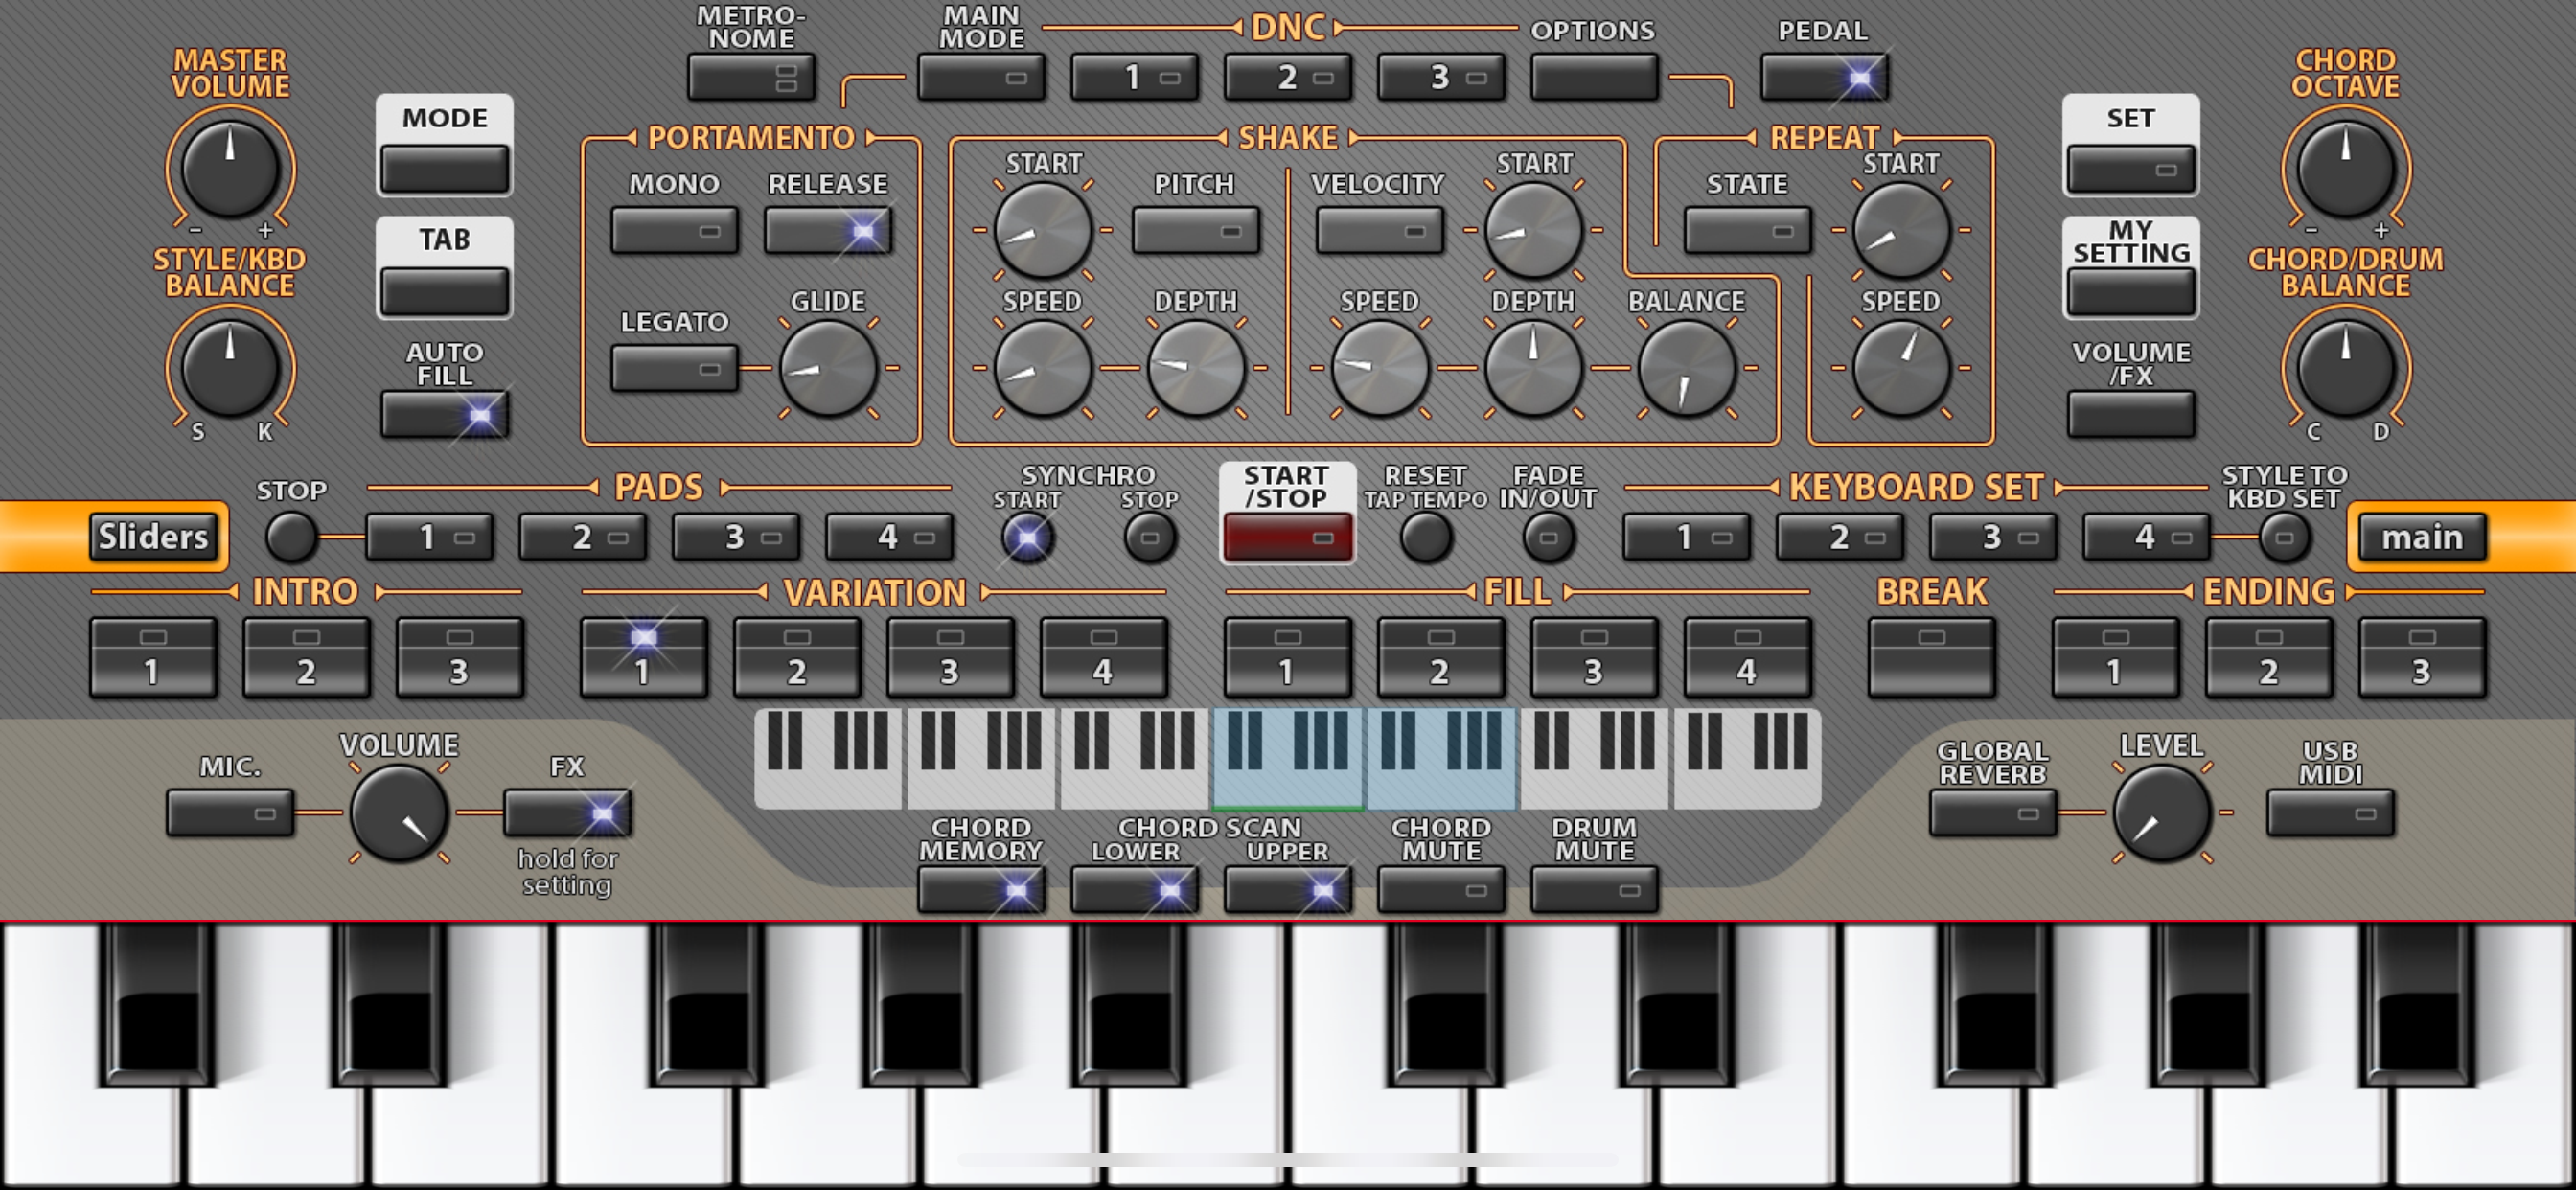Click the round Pads Stop button

click(x=290, y=537)
